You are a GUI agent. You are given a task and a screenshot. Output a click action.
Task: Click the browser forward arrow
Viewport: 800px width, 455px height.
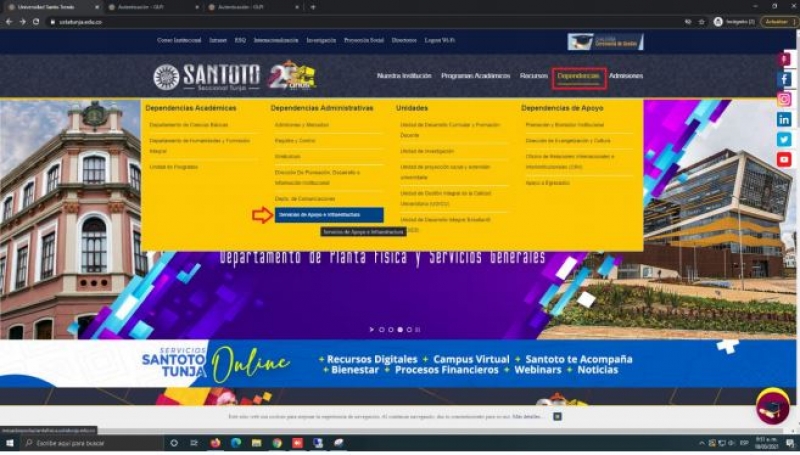tap(22, 22)
